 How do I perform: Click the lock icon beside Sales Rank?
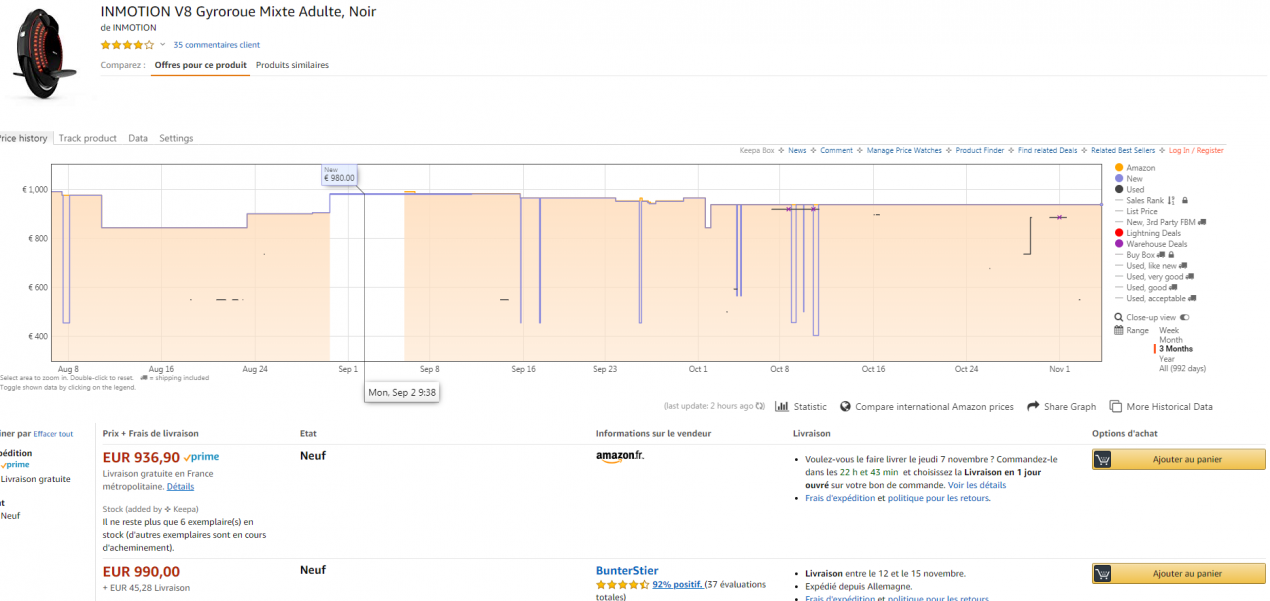1186,201
